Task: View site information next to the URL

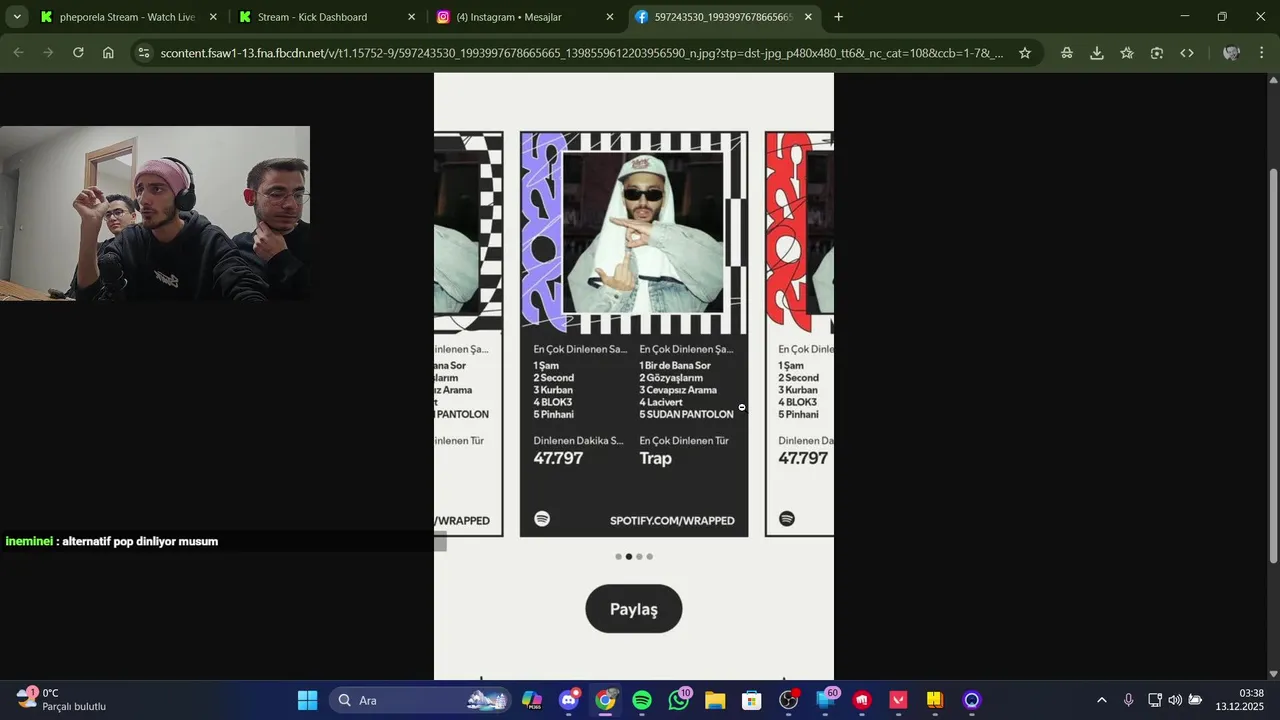Action: (144, 53)
